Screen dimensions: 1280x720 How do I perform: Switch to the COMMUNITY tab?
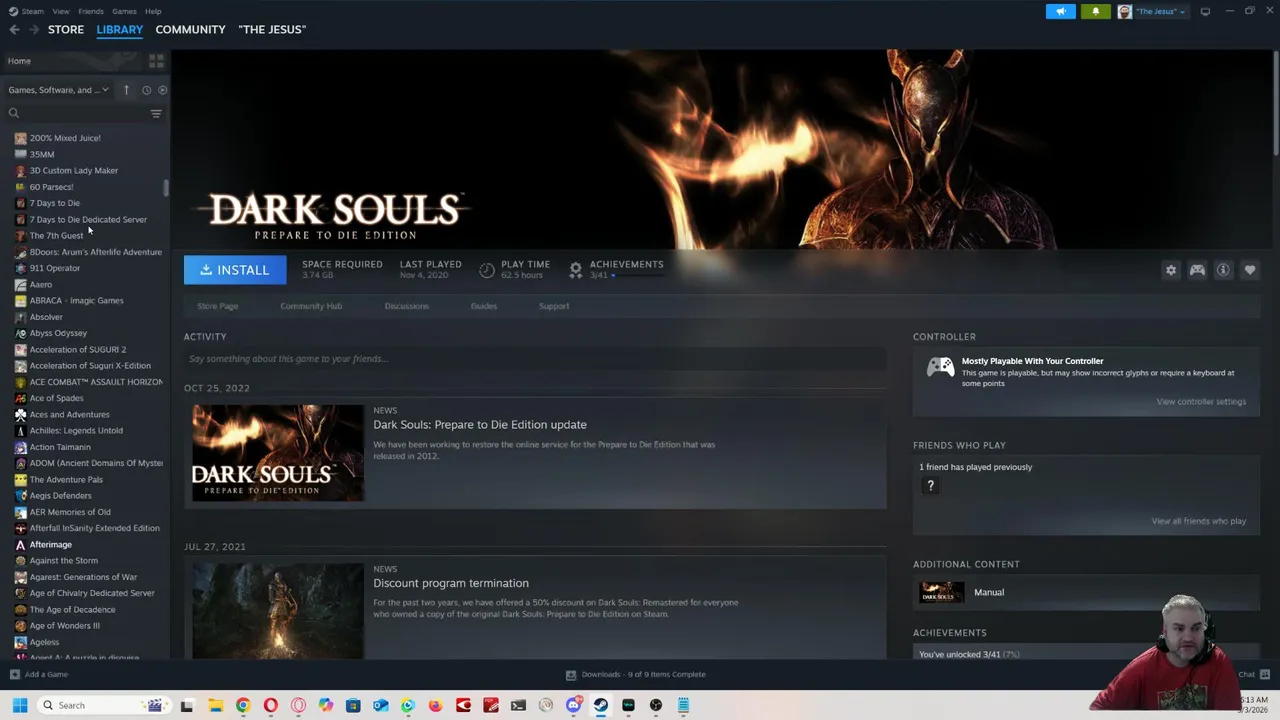pos(190,30)
